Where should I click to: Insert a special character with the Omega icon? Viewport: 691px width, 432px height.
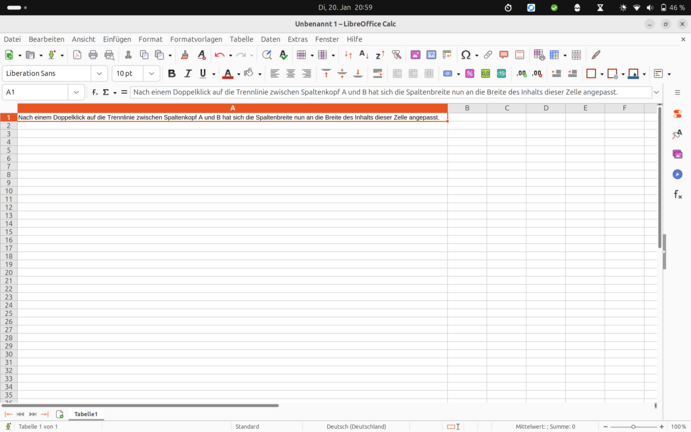(465, 55)
